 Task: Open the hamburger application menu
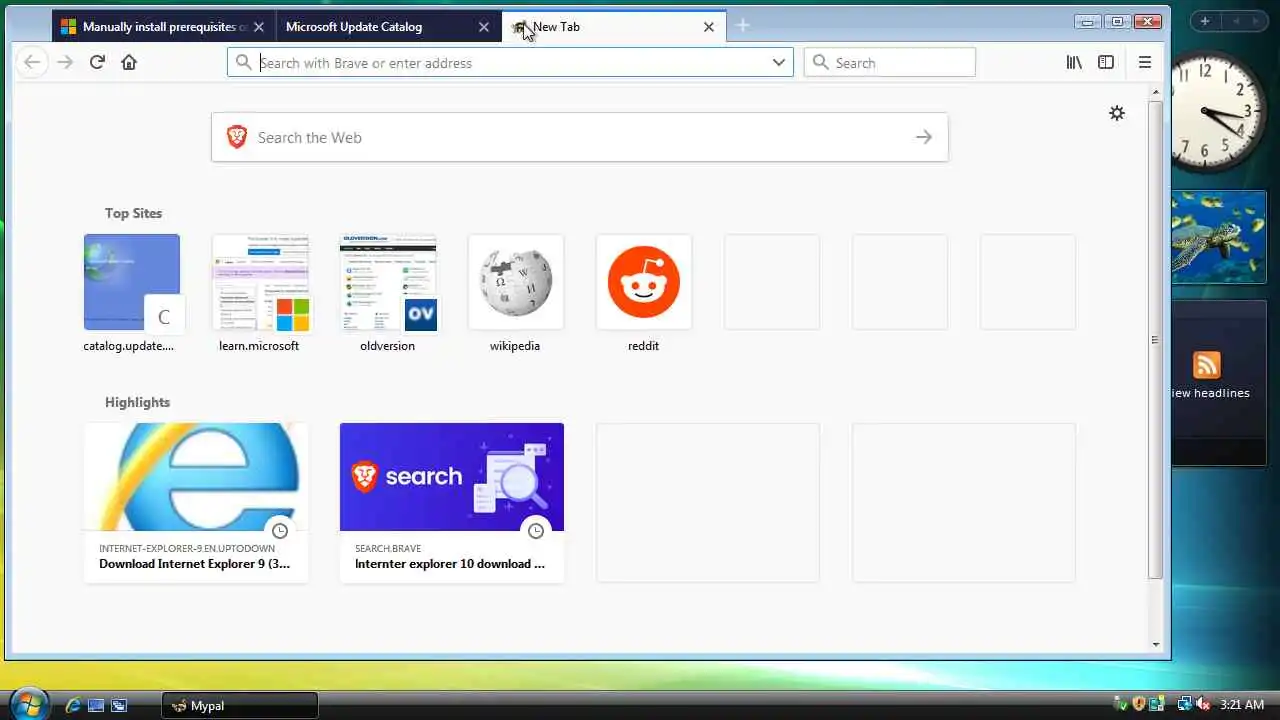coord(1145,62)
